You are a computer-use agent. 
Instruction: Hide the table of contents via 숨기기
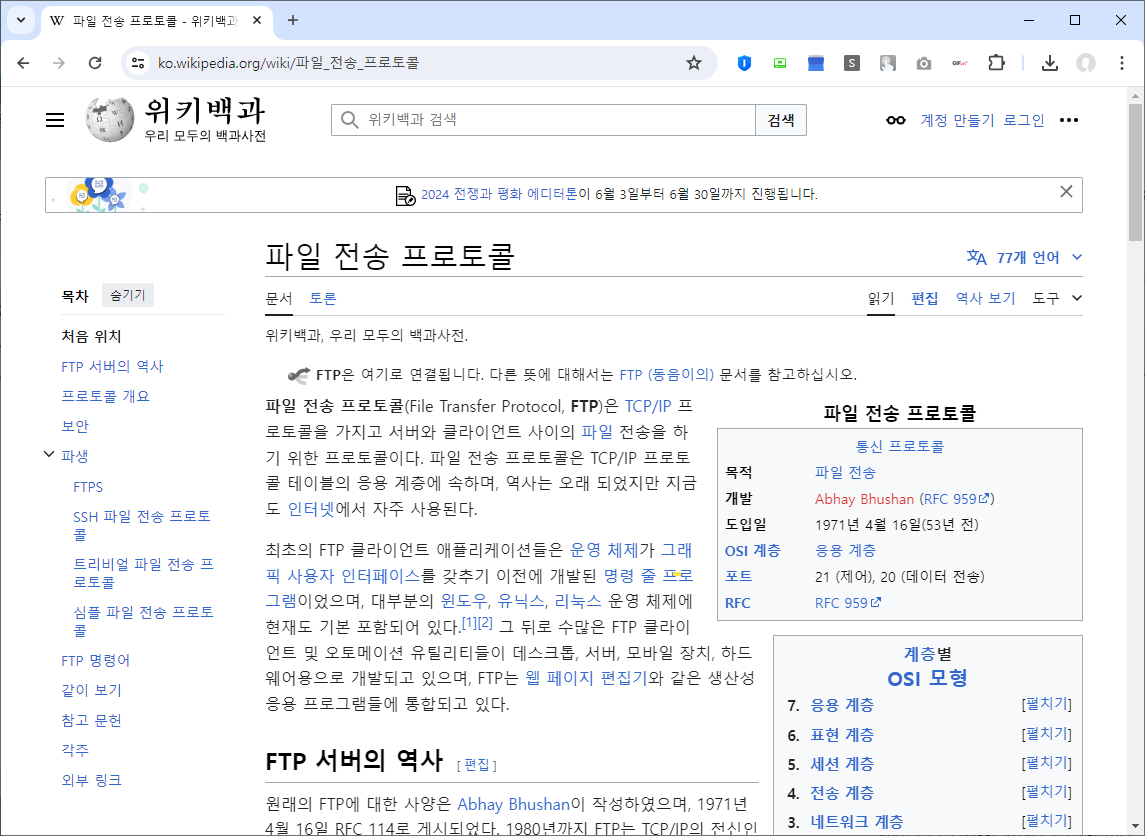[x=127, y=295]
